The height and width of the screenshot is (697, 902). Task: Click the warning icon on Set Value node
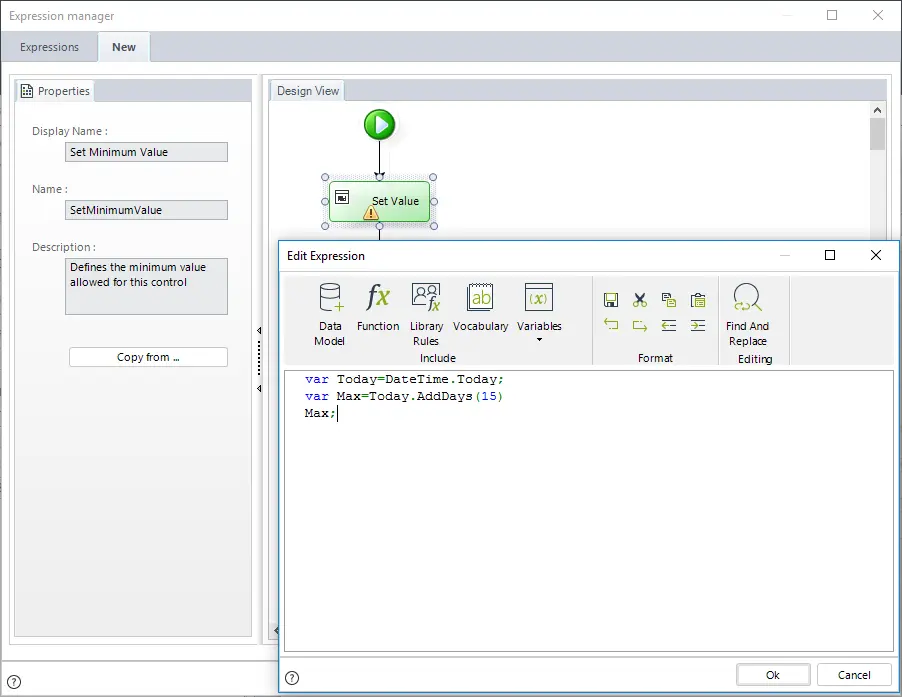[x=371, y=213]
